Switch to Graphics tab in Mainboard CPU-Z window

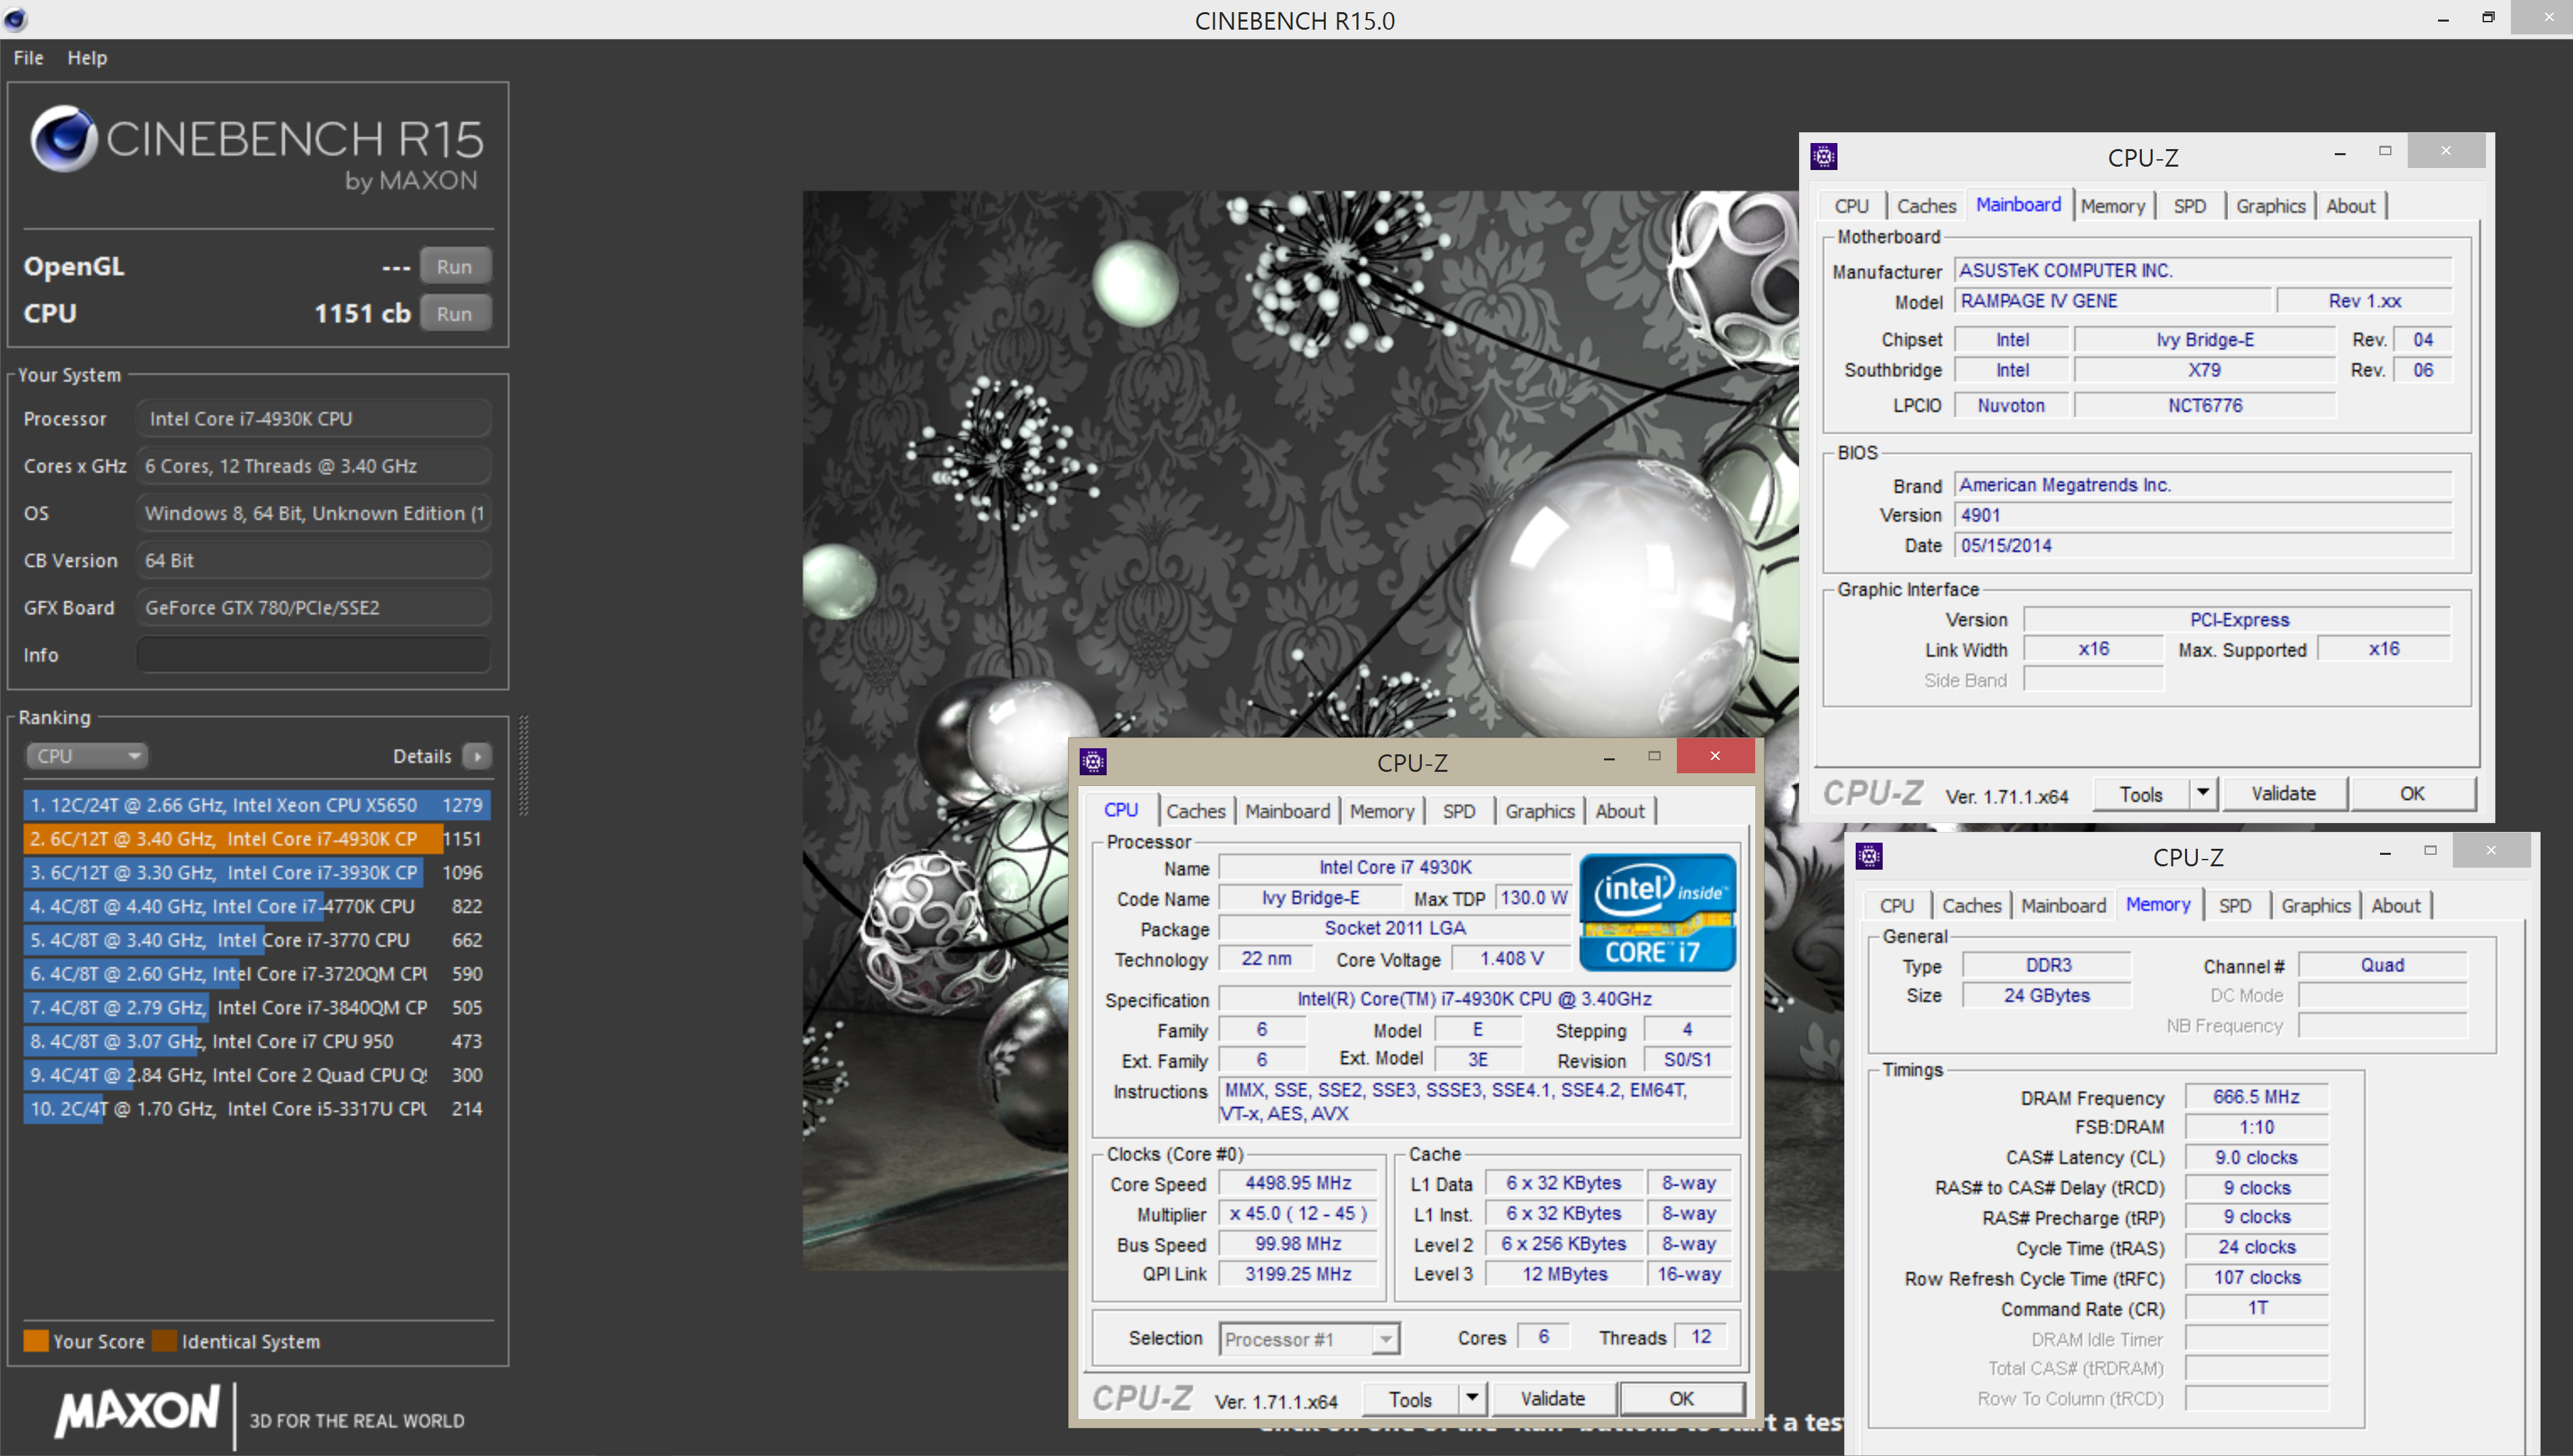(2271, 206)
